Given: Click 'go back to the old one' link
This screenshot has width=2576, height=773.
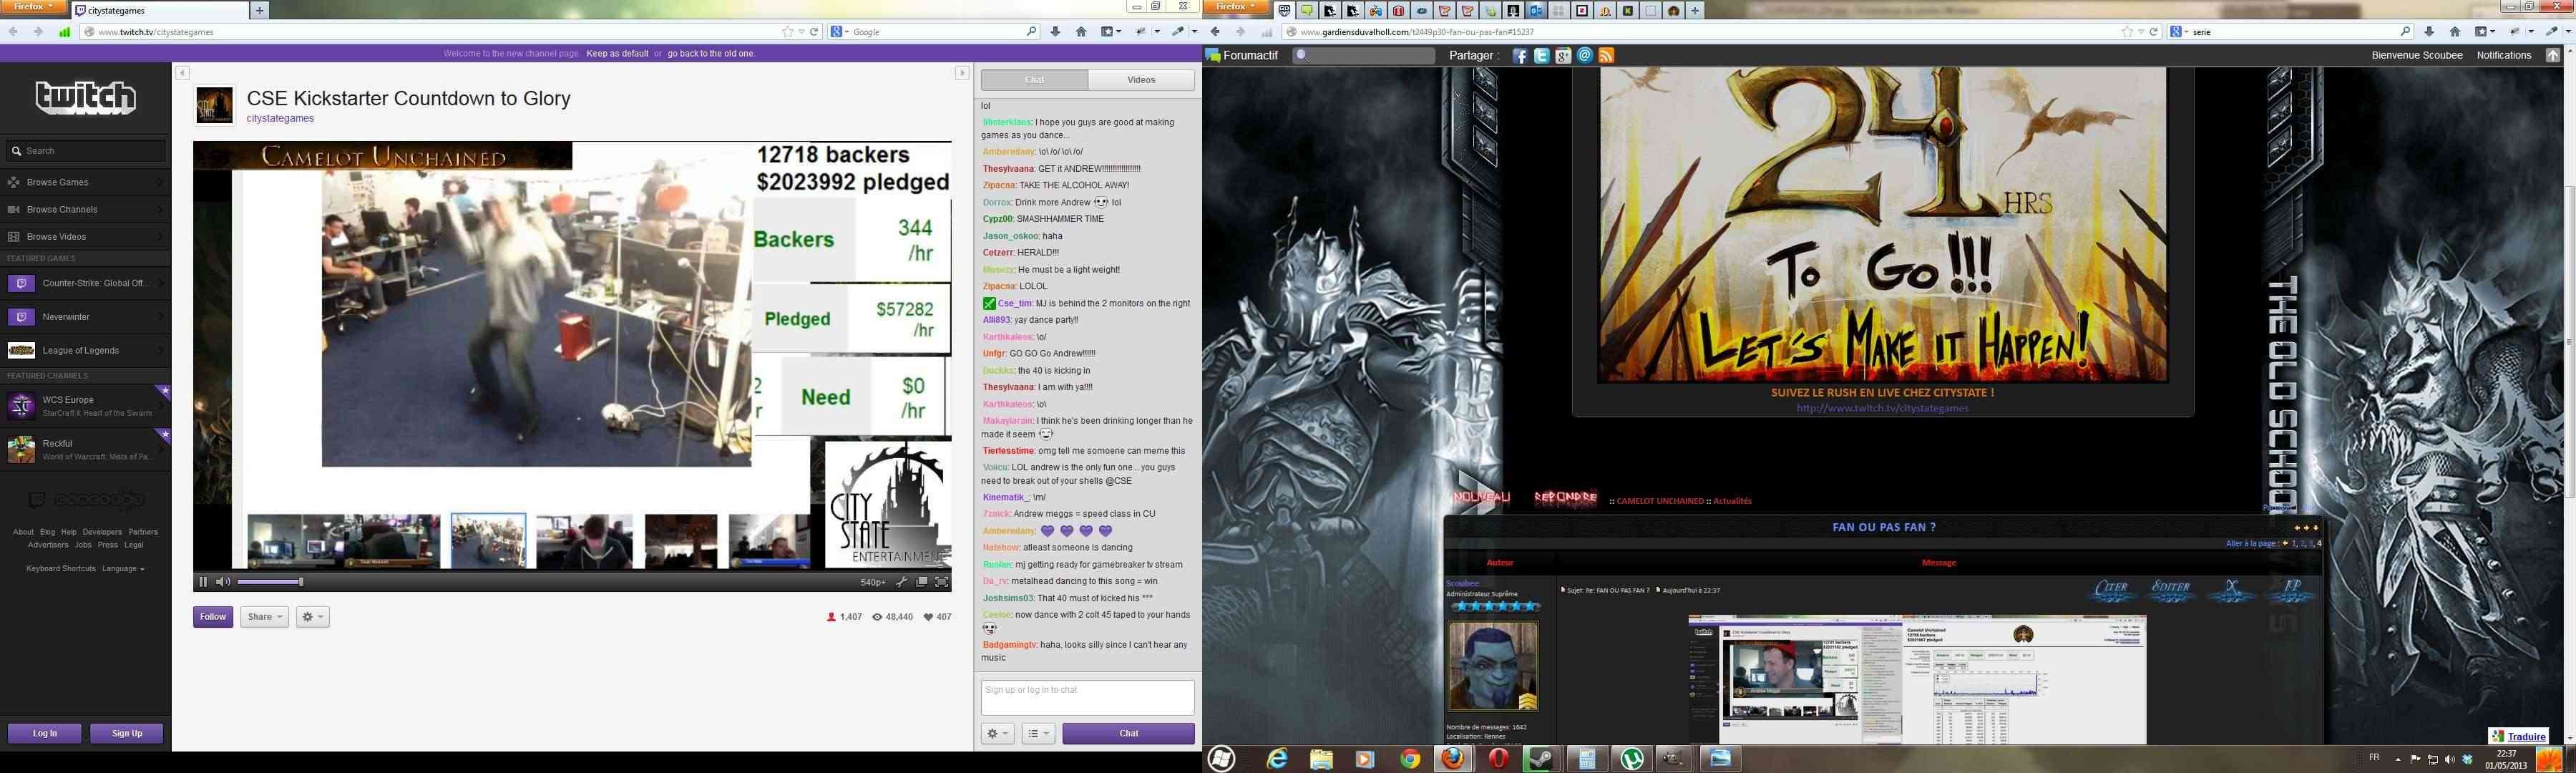Looking at the screenshot, I should pyautogui.click(x=711, y=54).
